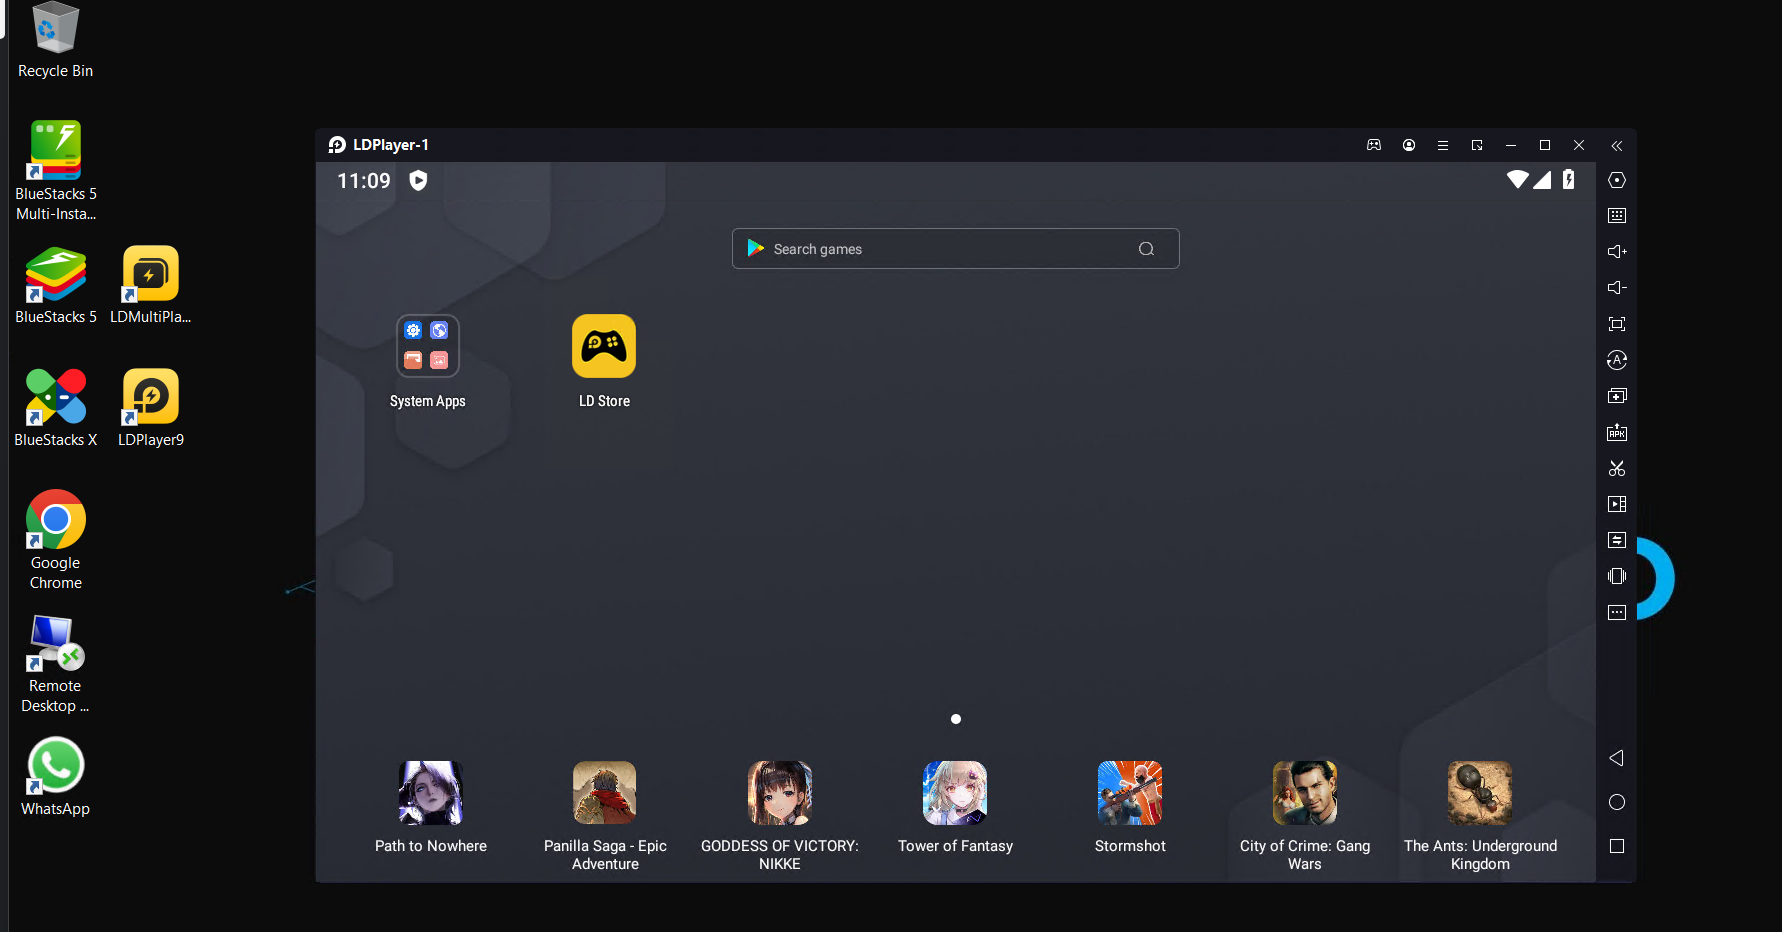Take screenshot with scissors icon

click(x=1617, y=468)
